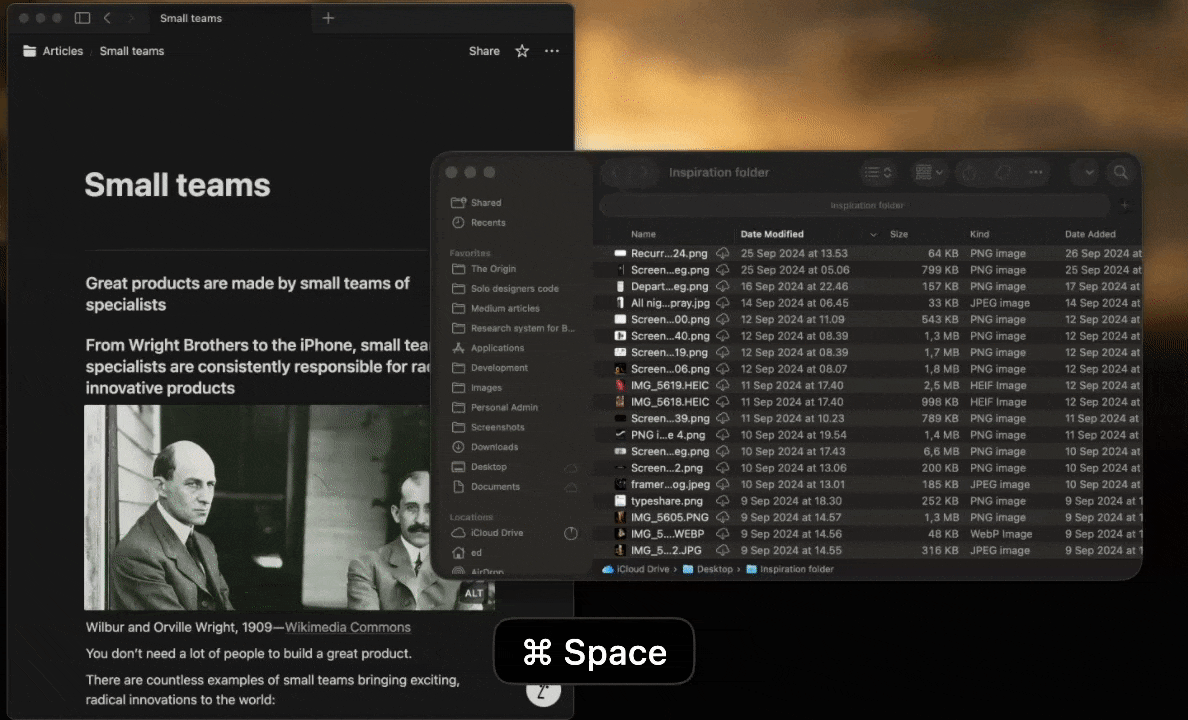
Task: Download IMG_5618.HEIC from iCloud via cloud icon
Action: 723,402
